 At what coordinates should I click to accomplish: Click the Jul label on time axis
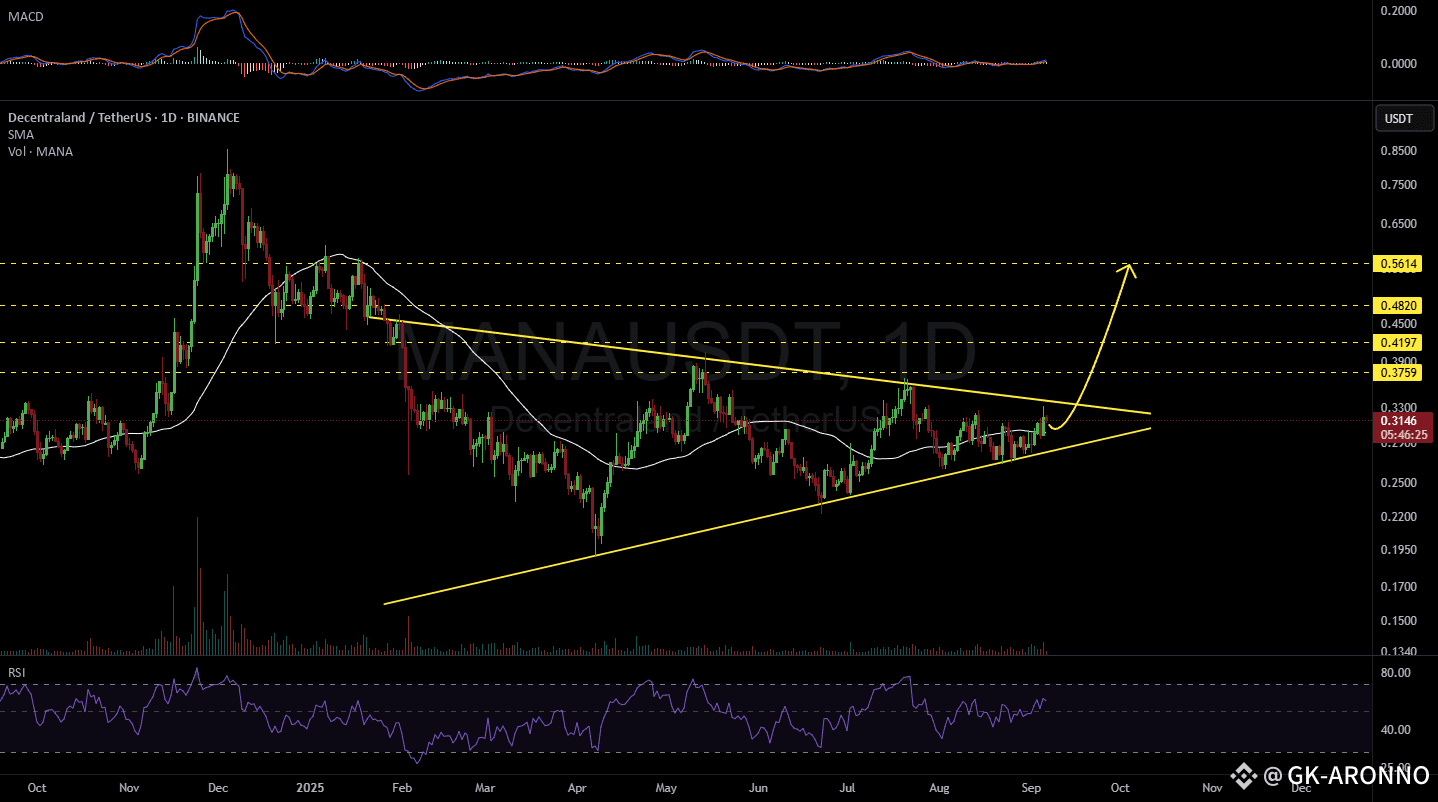click(845, 787)
